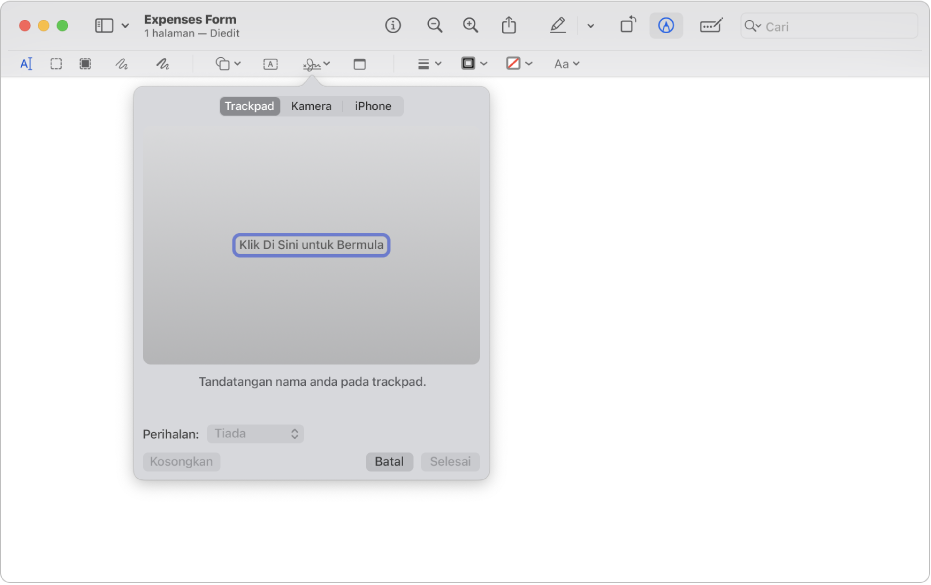Open the search options magnifier menu
The image size is (931, 585).
752,26
